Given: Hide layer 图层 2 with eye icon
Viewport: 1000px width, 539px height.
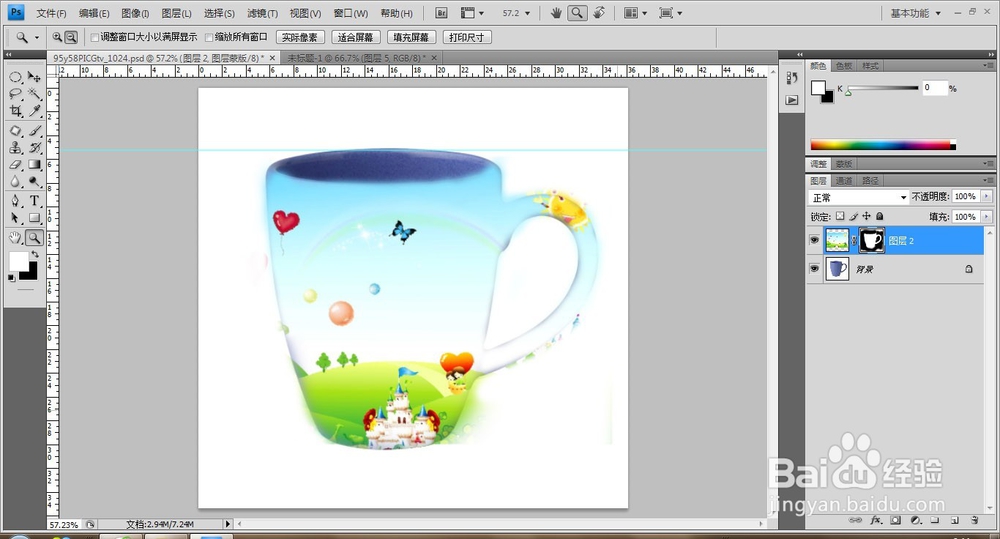Looking at the screenshot, I should pos(814,240).
